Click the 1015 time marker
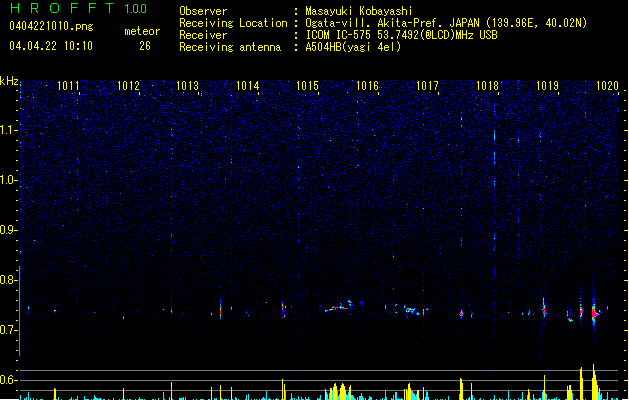The image size is (629, 400). click(x=307, y=86)
